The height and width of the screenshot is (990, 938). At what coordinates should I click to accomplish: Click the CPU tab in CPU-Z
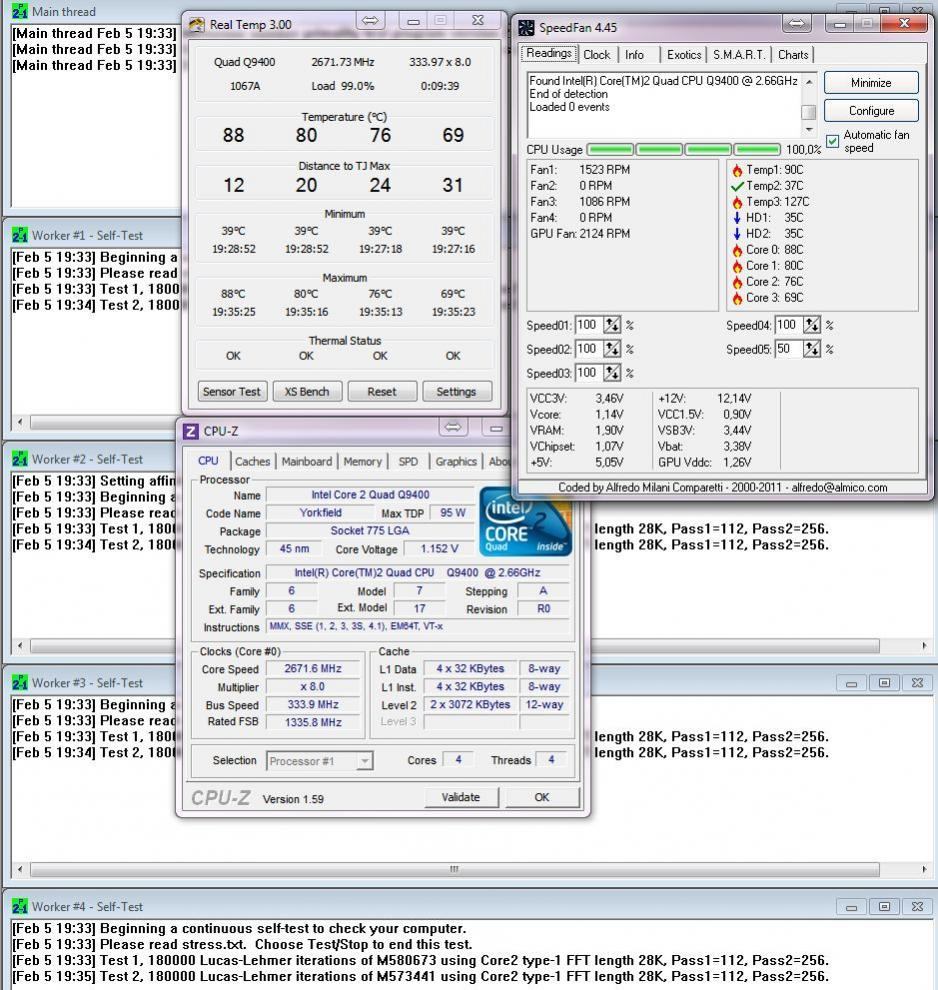tap(208, 461)
